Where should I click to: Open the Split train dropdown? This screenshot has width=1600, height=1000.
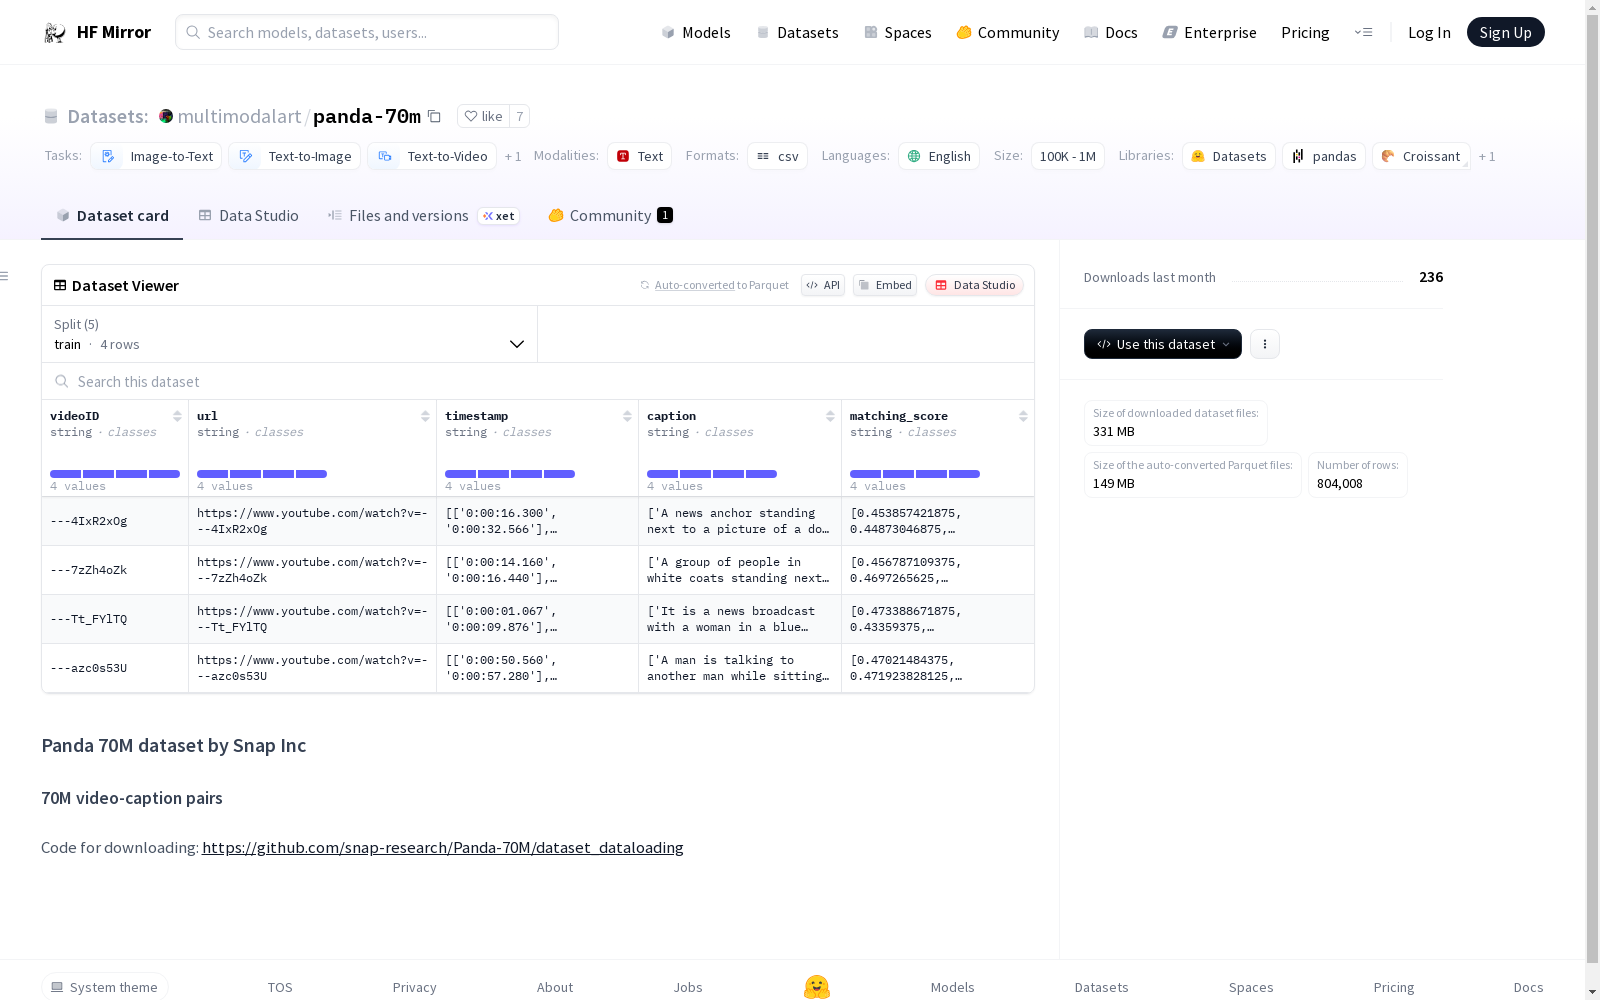tap(290, 334)
